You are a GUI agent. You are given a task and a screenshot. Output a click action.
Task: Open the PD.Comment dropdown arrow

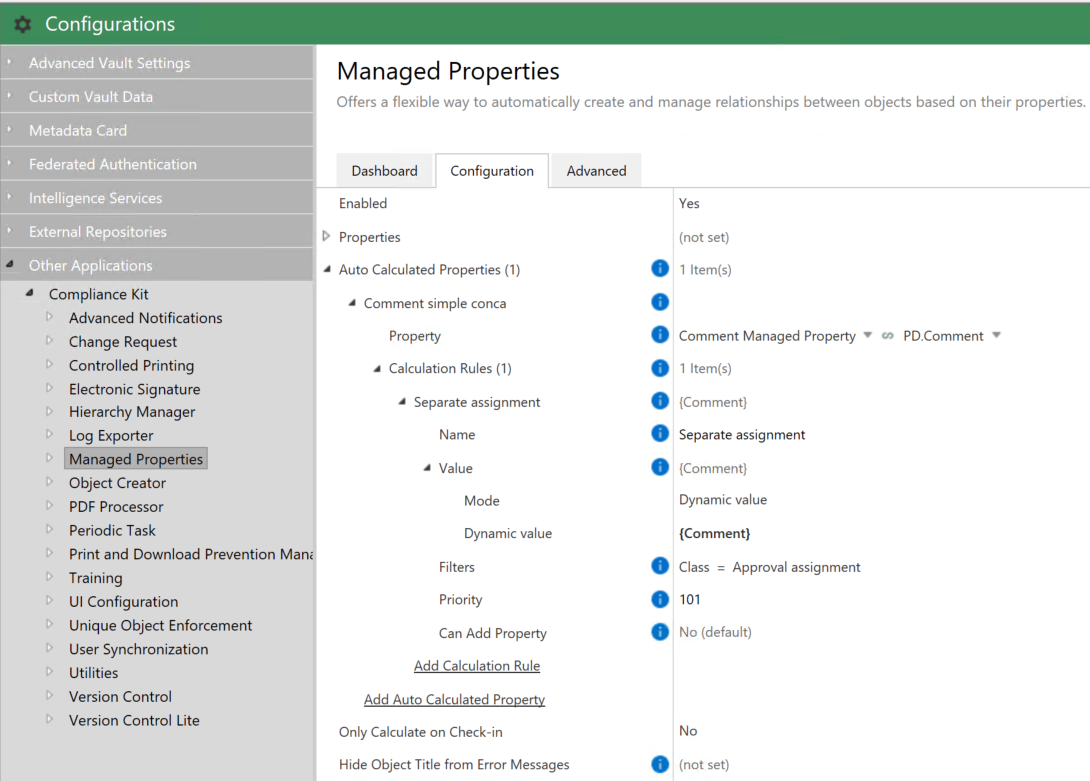(996, 335)
